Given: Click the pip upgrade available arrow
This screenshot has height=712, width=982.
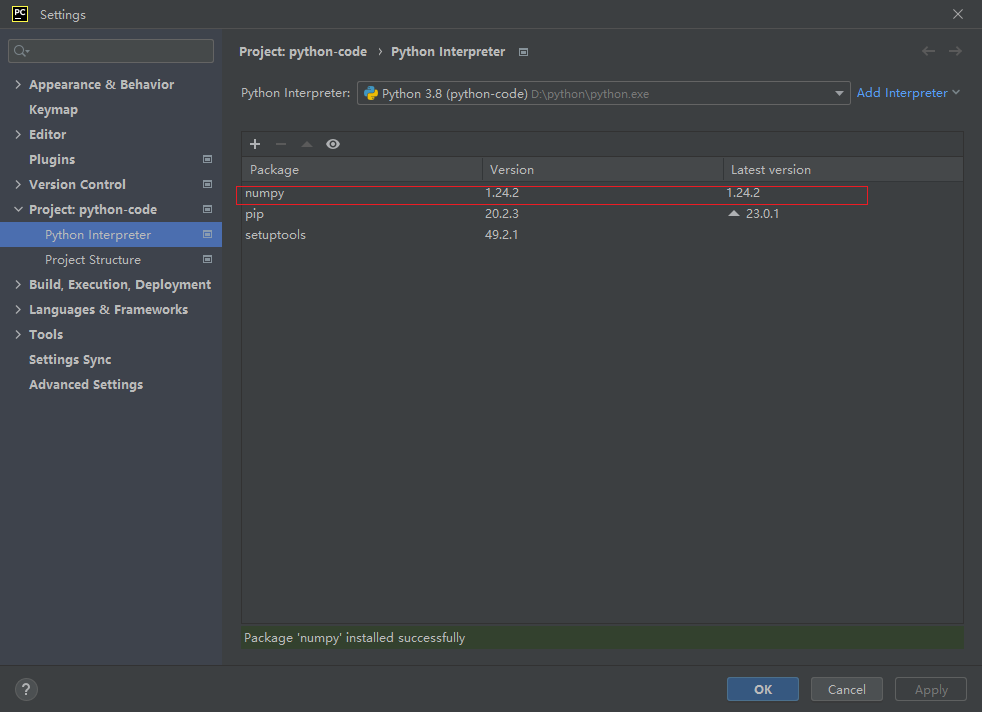Looking at the screenshot, I should pyautogui.click(x=734, y=214).
